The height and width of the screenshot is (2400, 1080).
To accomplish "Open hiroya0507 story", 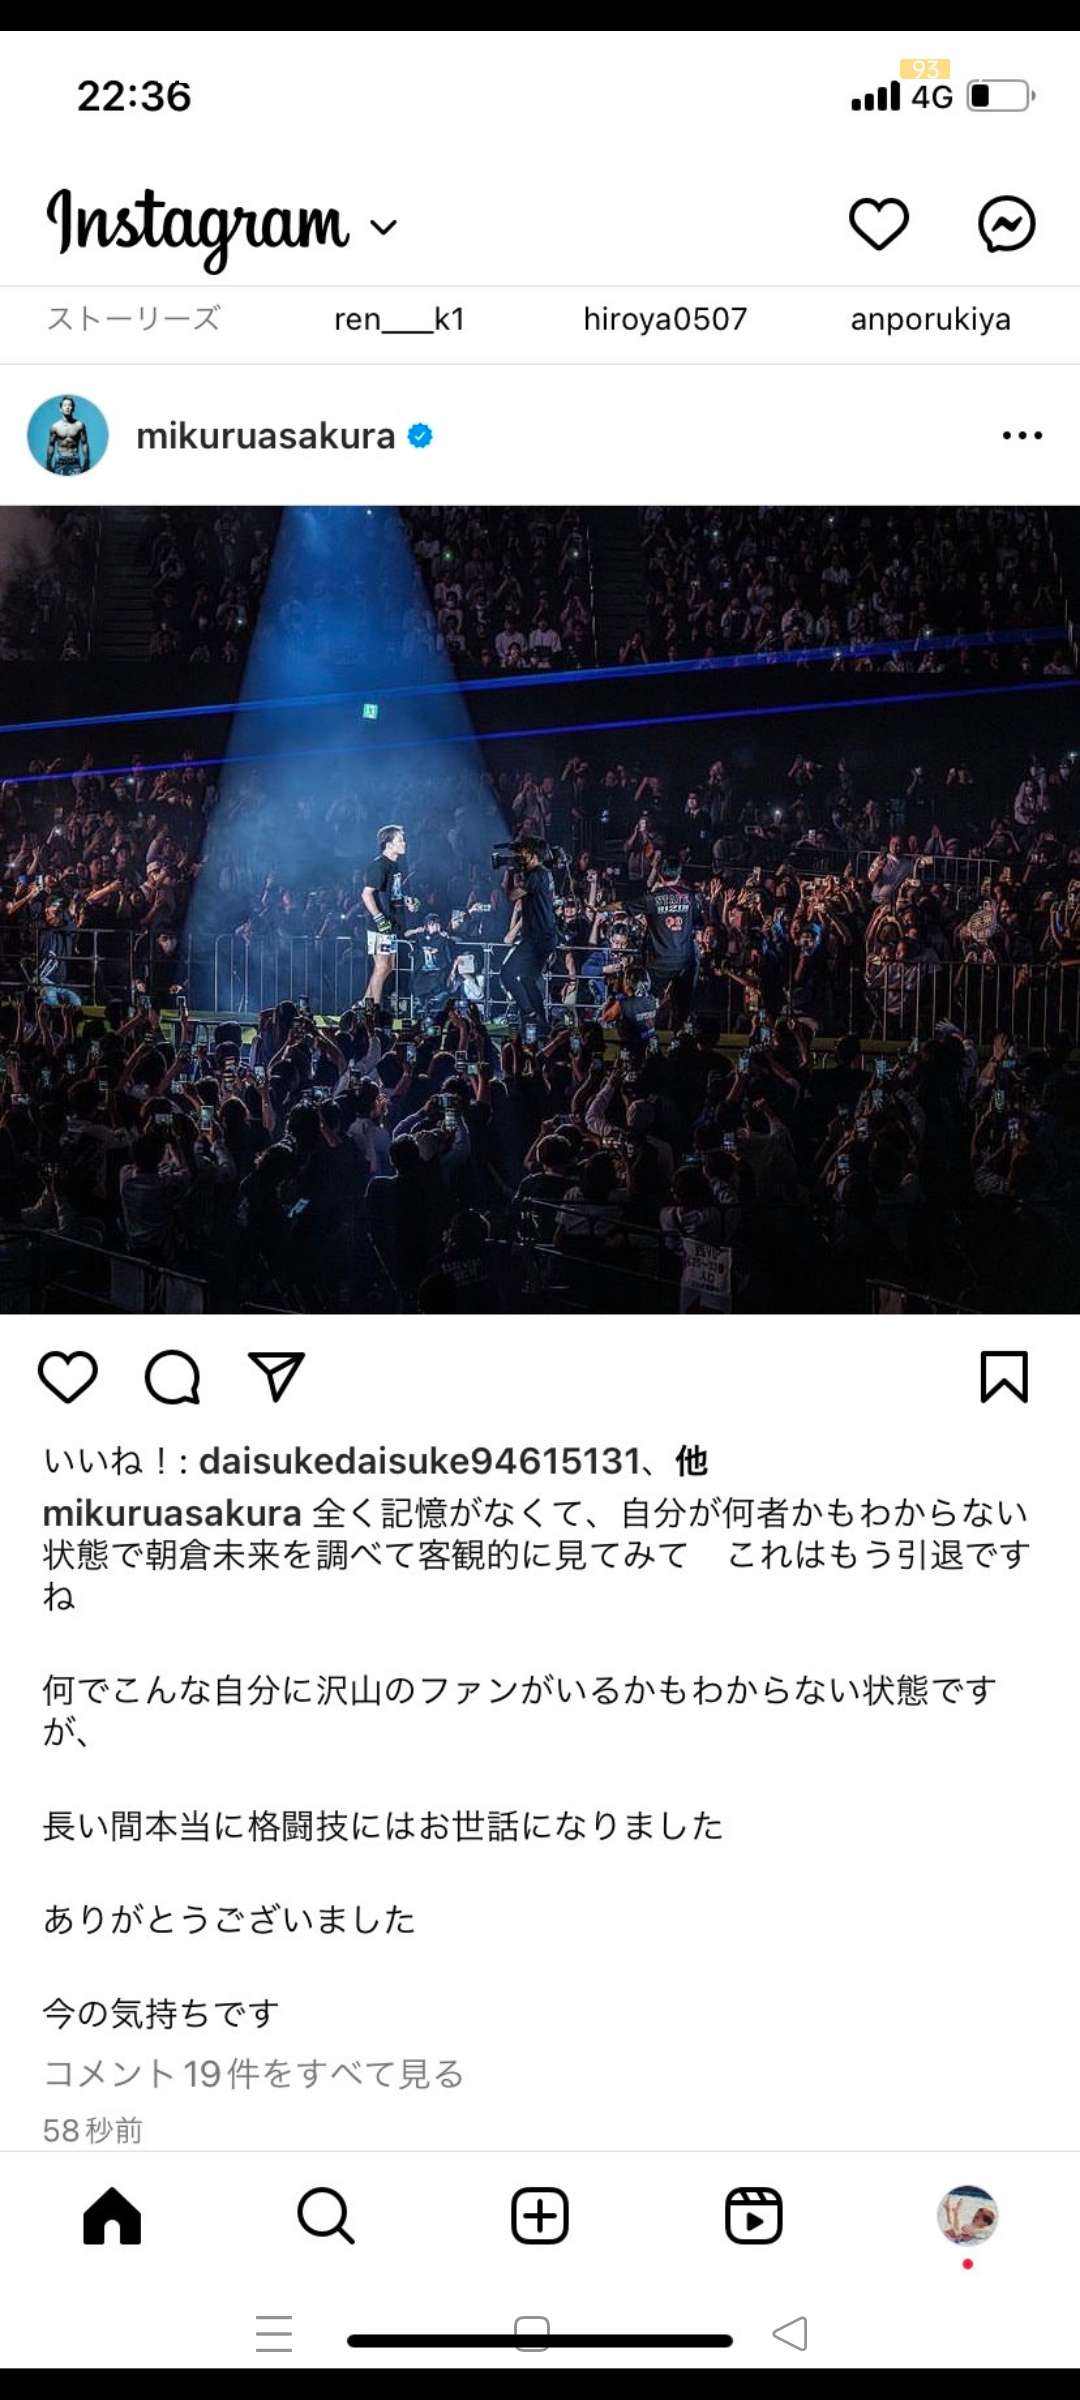I will pos(665,319).
